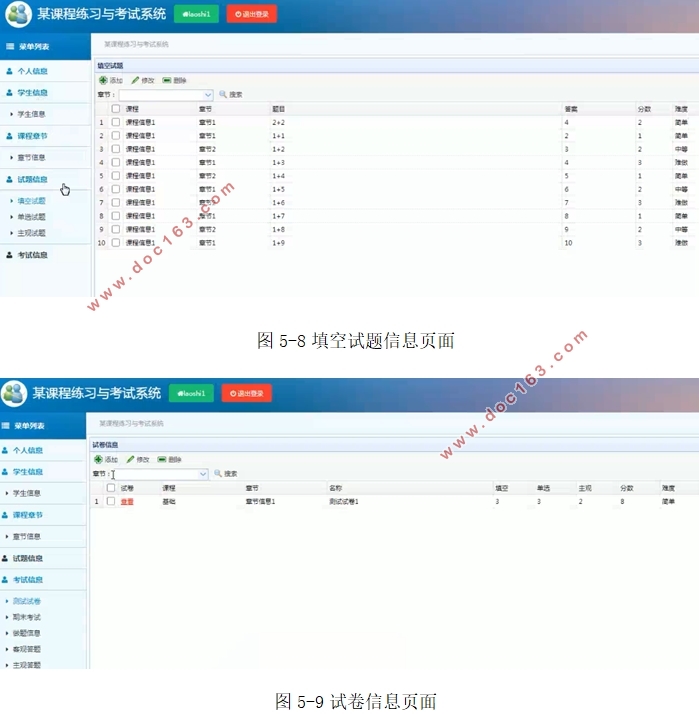Click the system logo in Figure 5-8 header
The width and height of the screenshot is (699, 714).
coord(18,14)
